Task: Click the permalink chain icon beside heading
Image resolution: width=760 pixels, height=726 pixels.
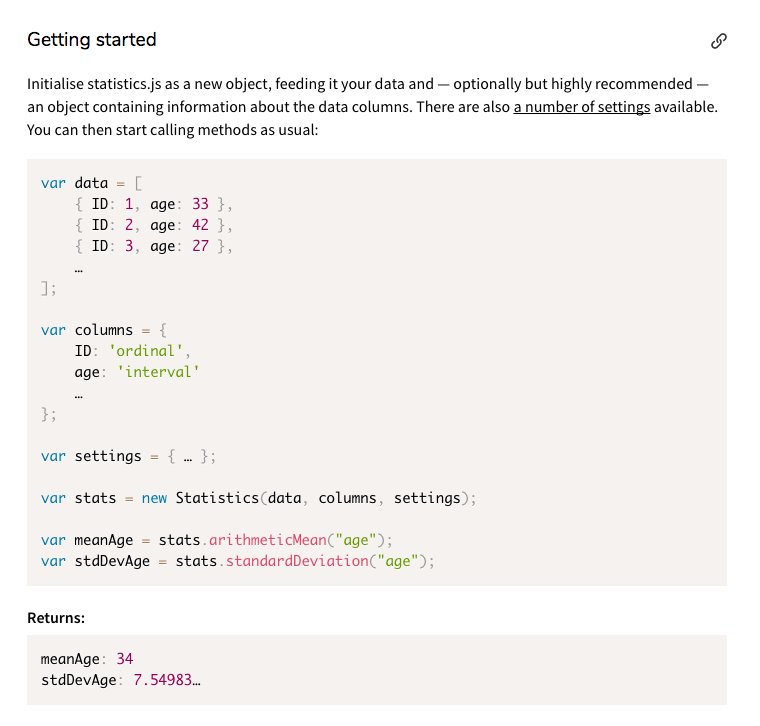Action: pos(718,41)
